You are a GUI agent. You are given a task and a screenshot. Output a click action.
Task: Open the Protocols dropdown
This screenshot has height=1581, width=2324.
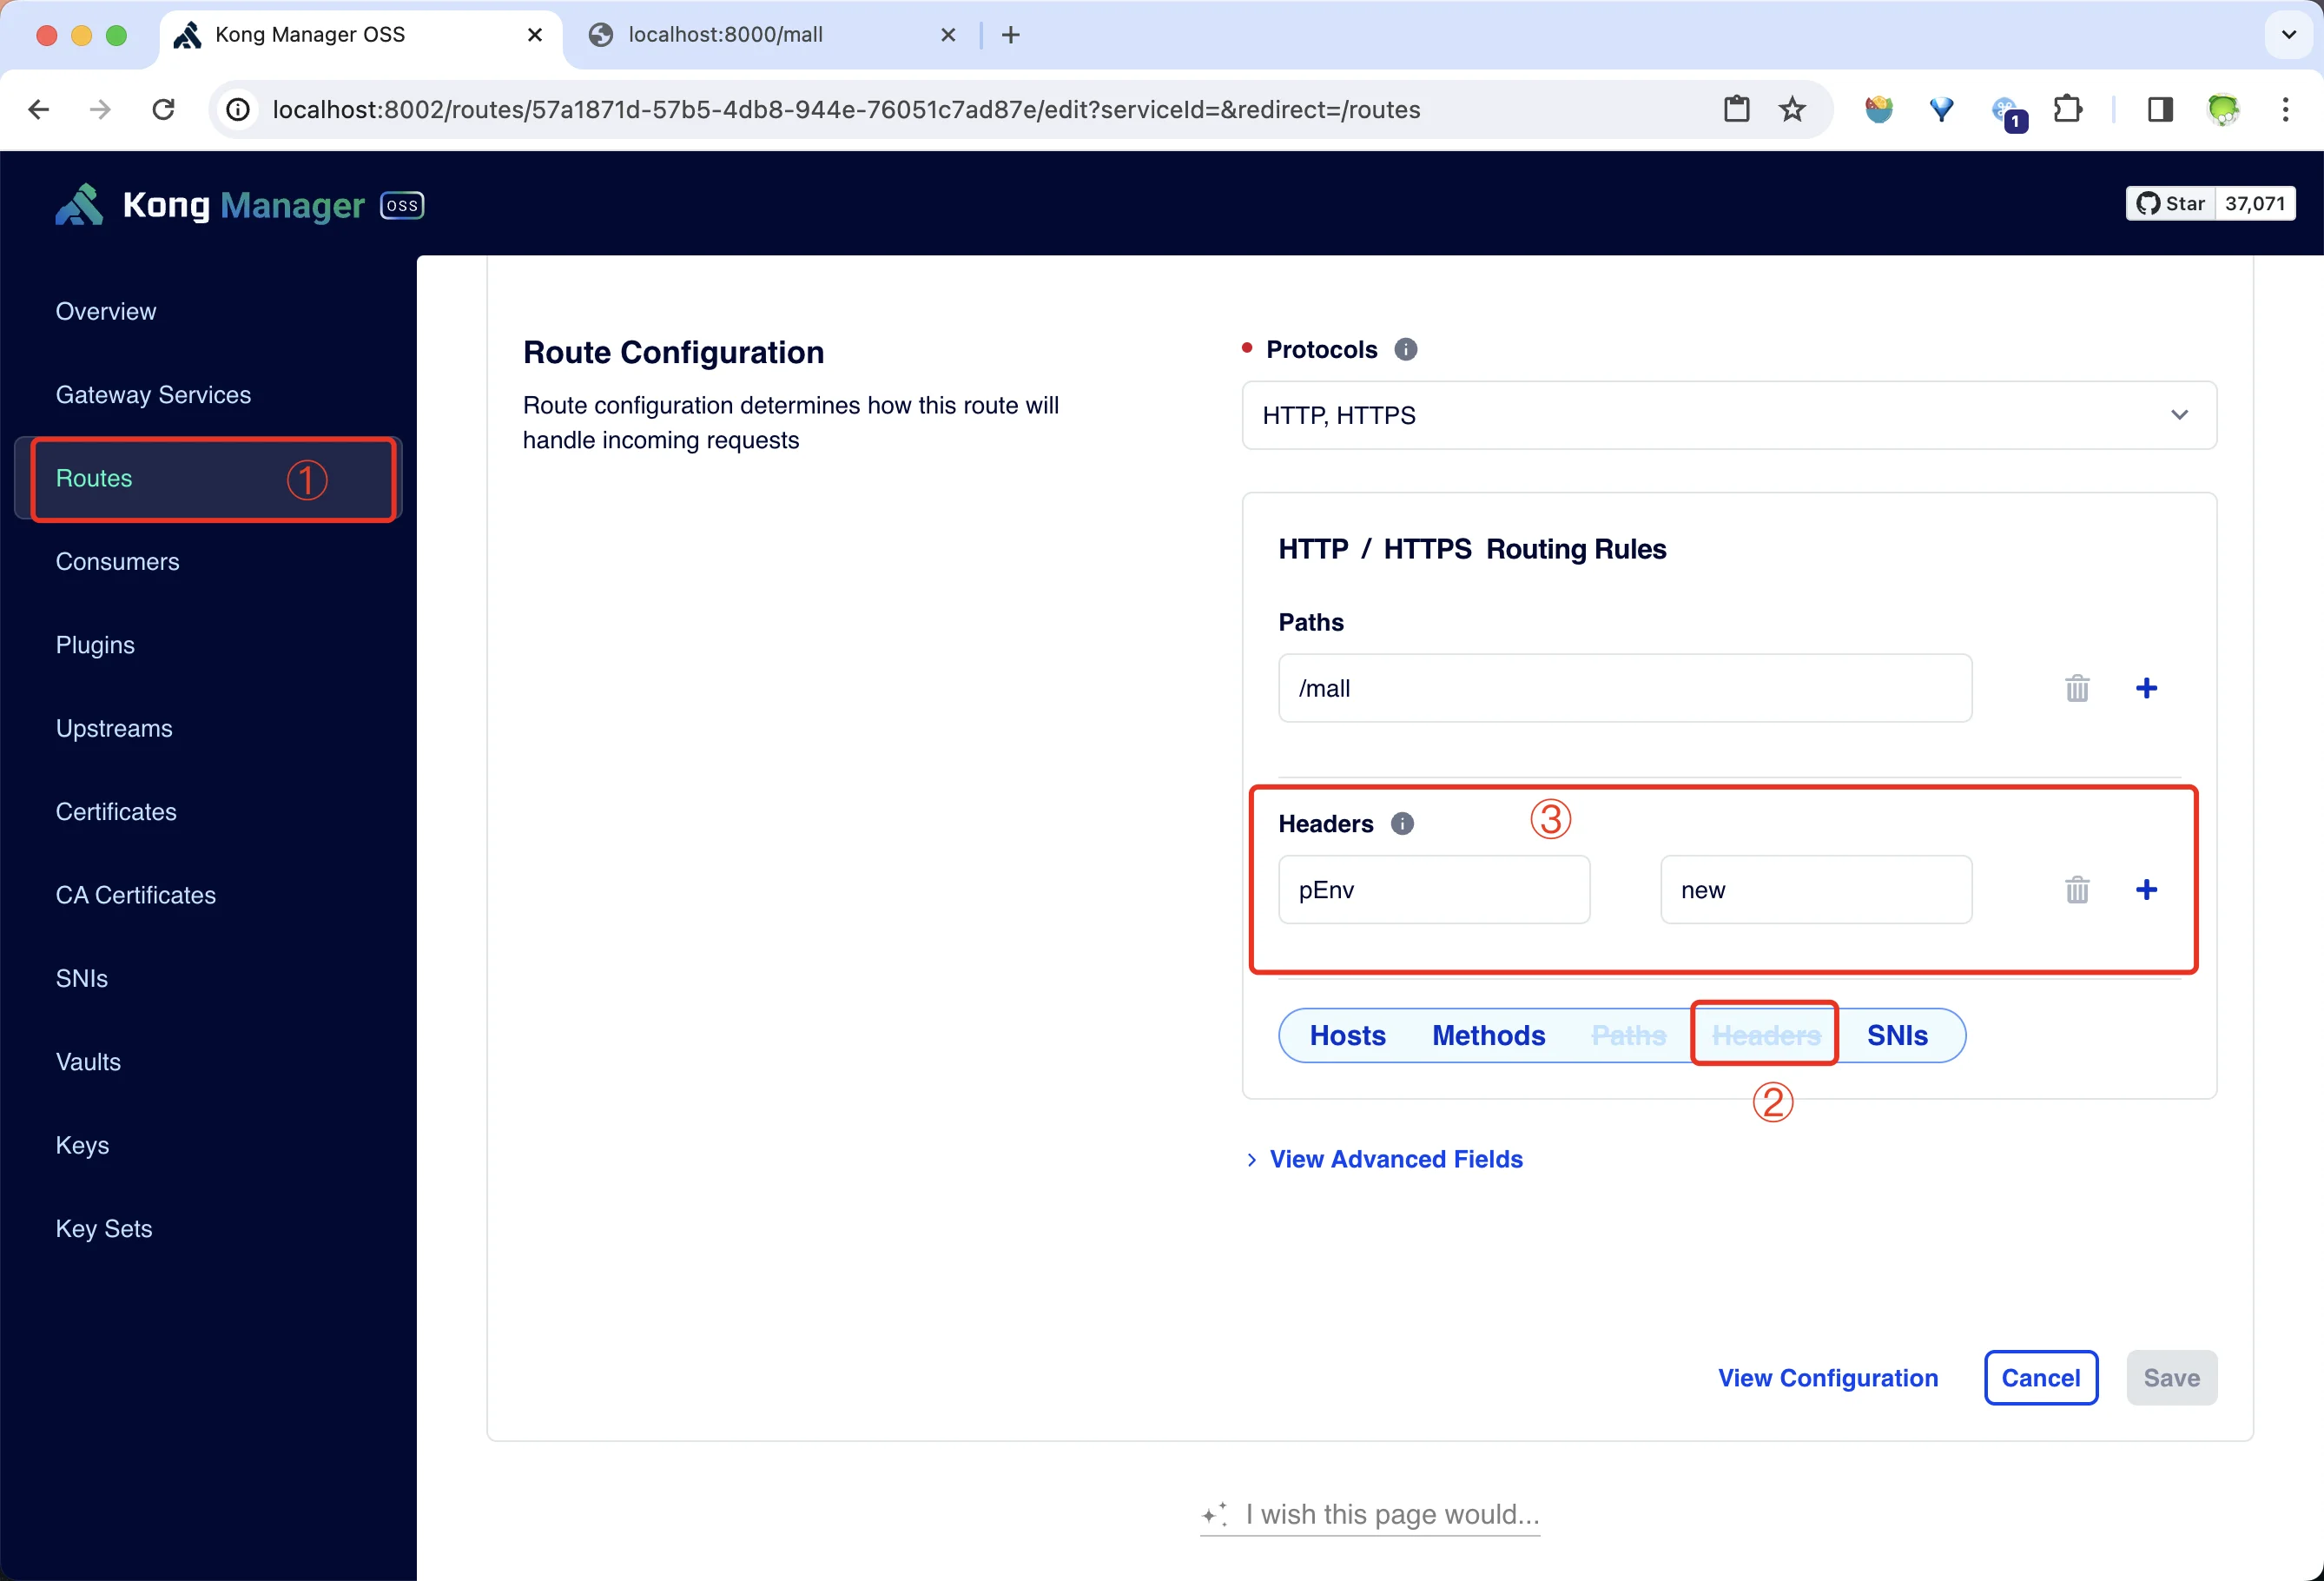[1728, 415]
